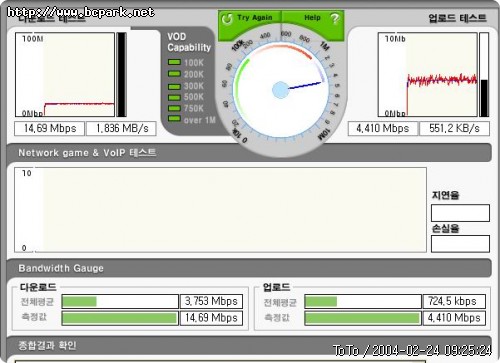The image size is (500, 363).
Task: Click the download test graph
Action: coord(65,75)
